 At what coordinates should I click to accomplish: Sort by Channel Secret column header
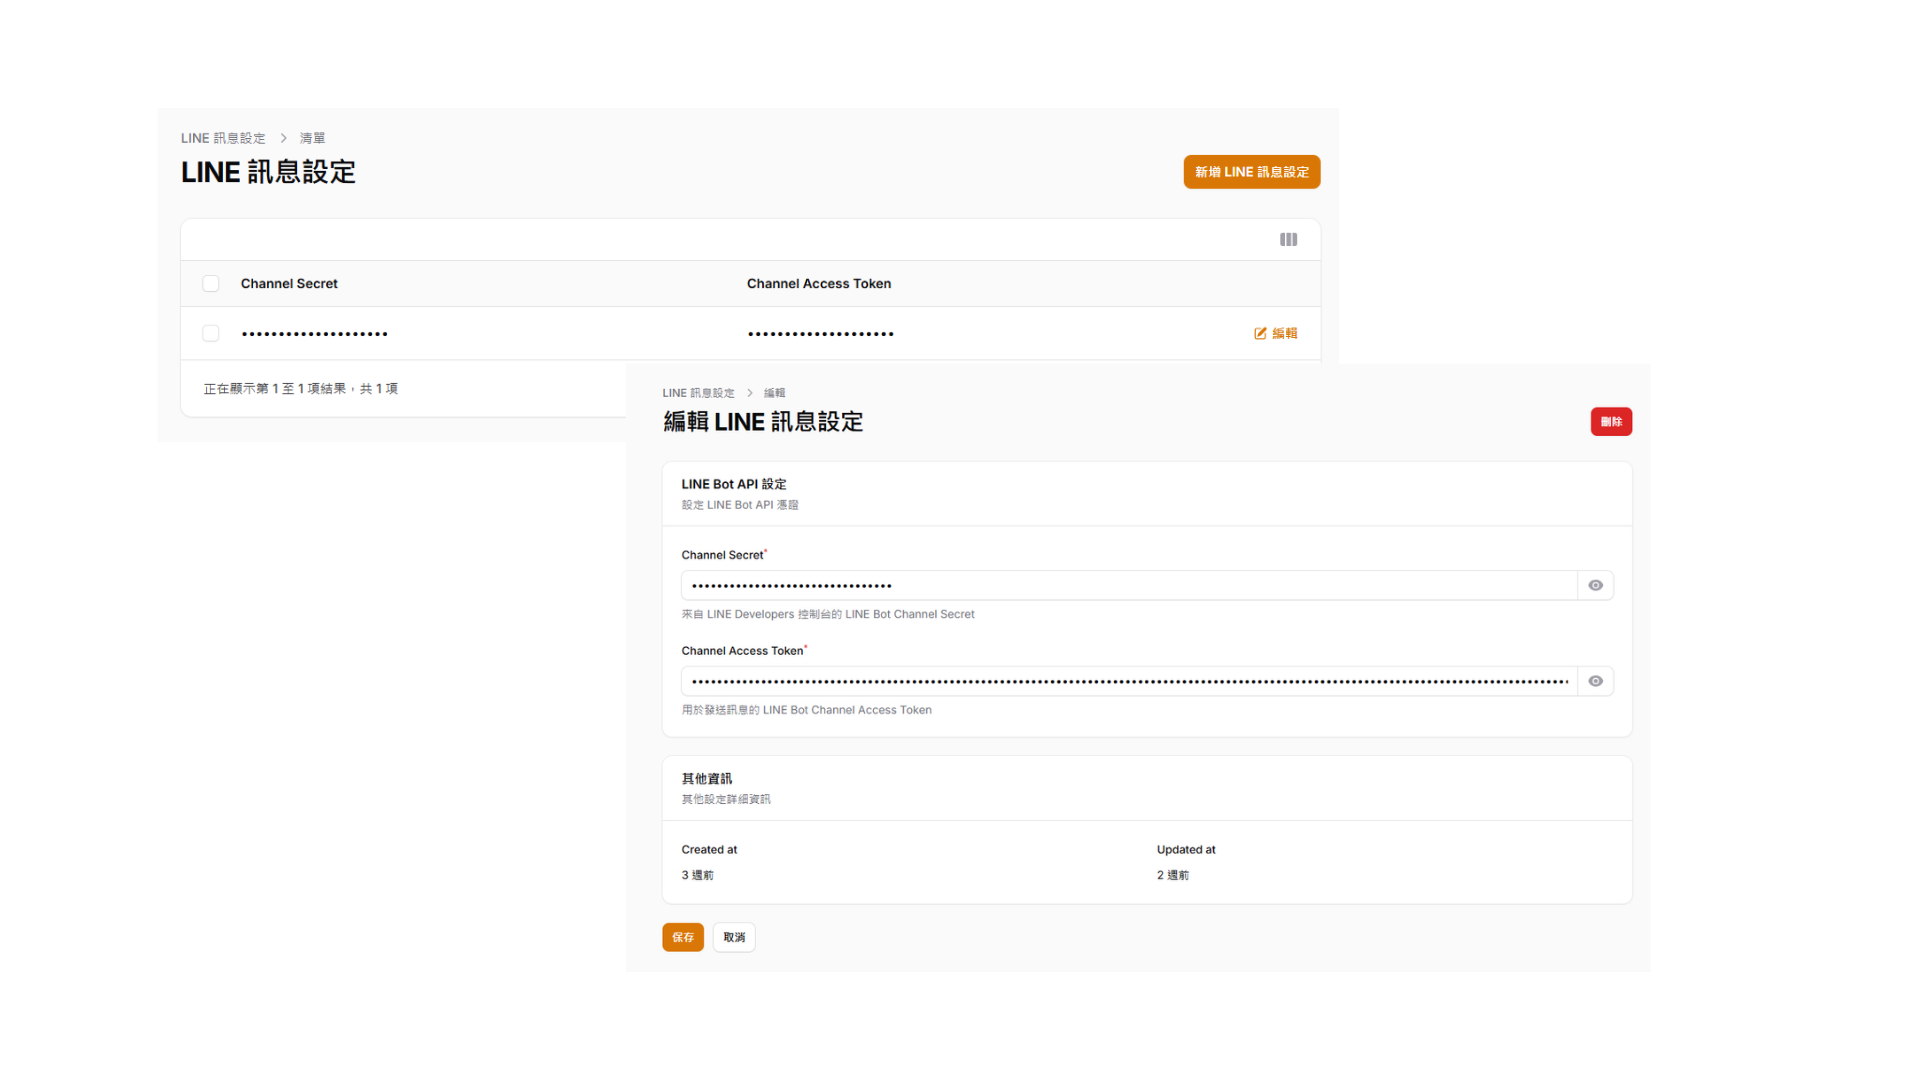click(x=289, y=284)
